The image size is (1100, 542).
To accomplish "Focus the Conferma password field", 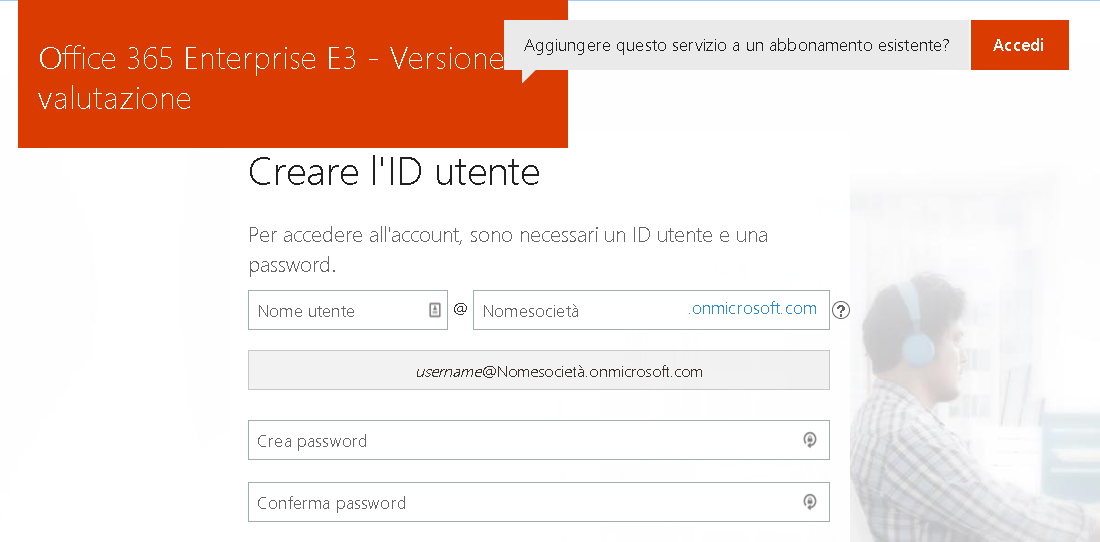I will coord(539,502).
